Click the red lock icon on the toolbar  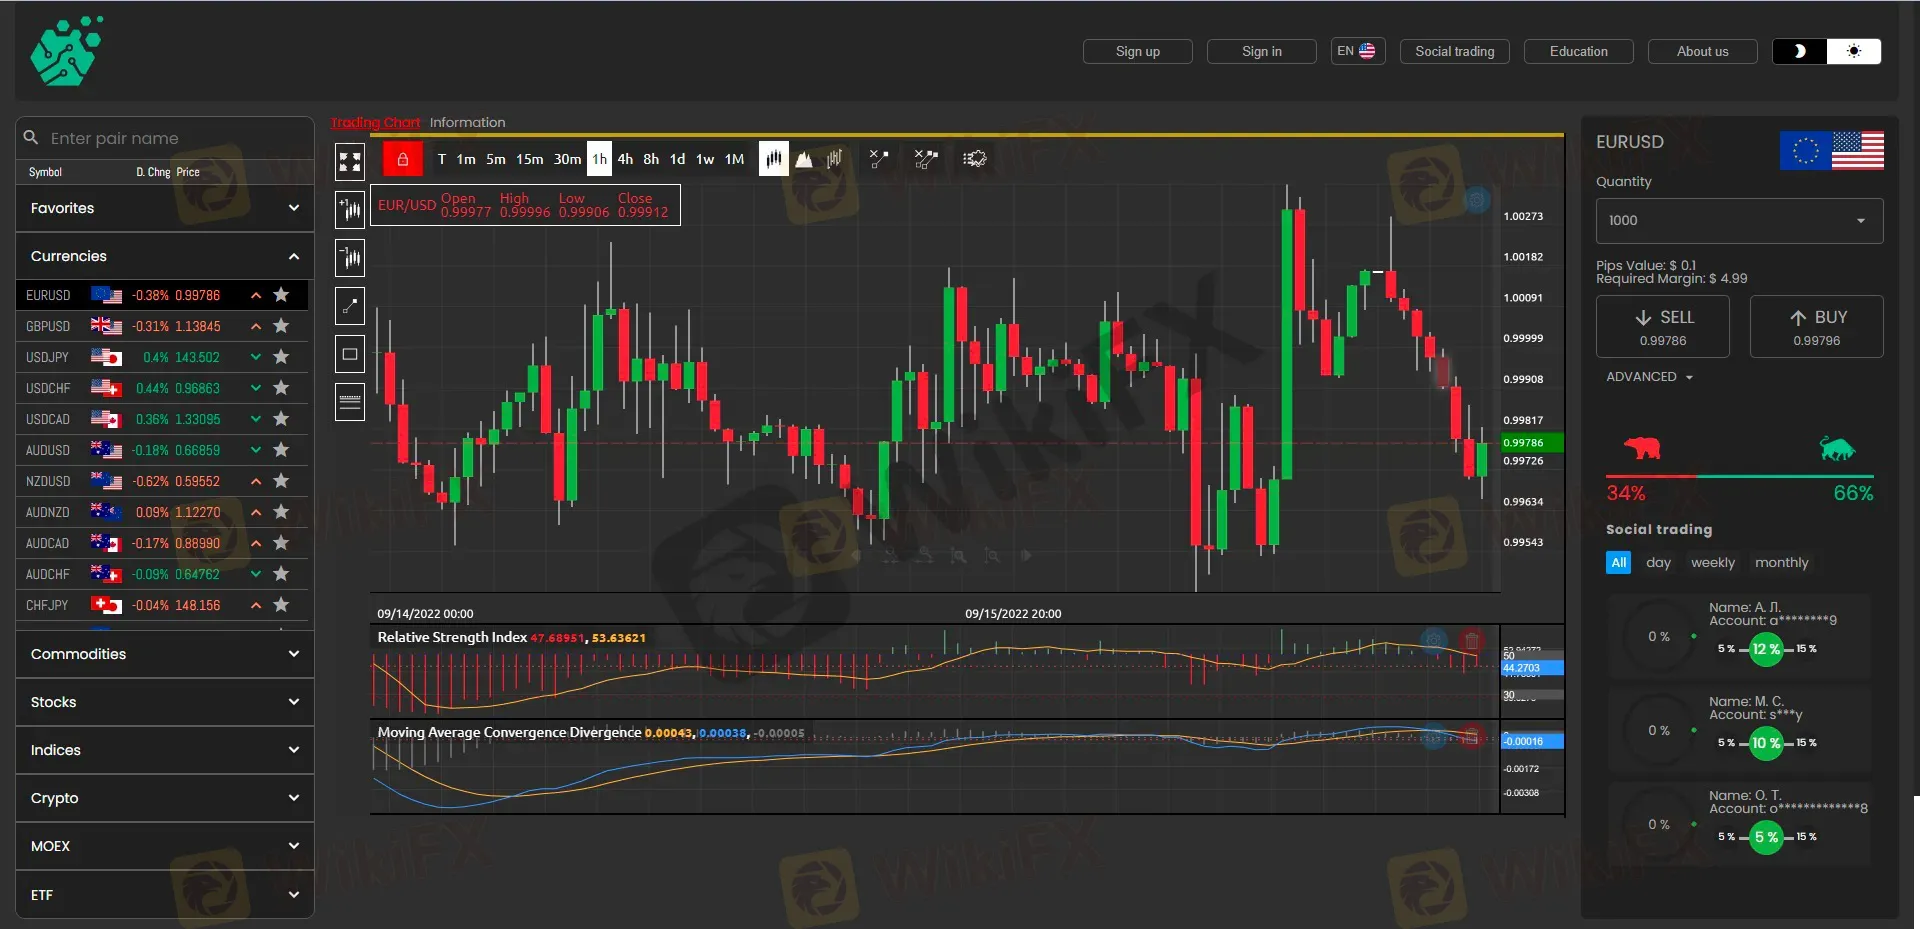tap(402, 159)
